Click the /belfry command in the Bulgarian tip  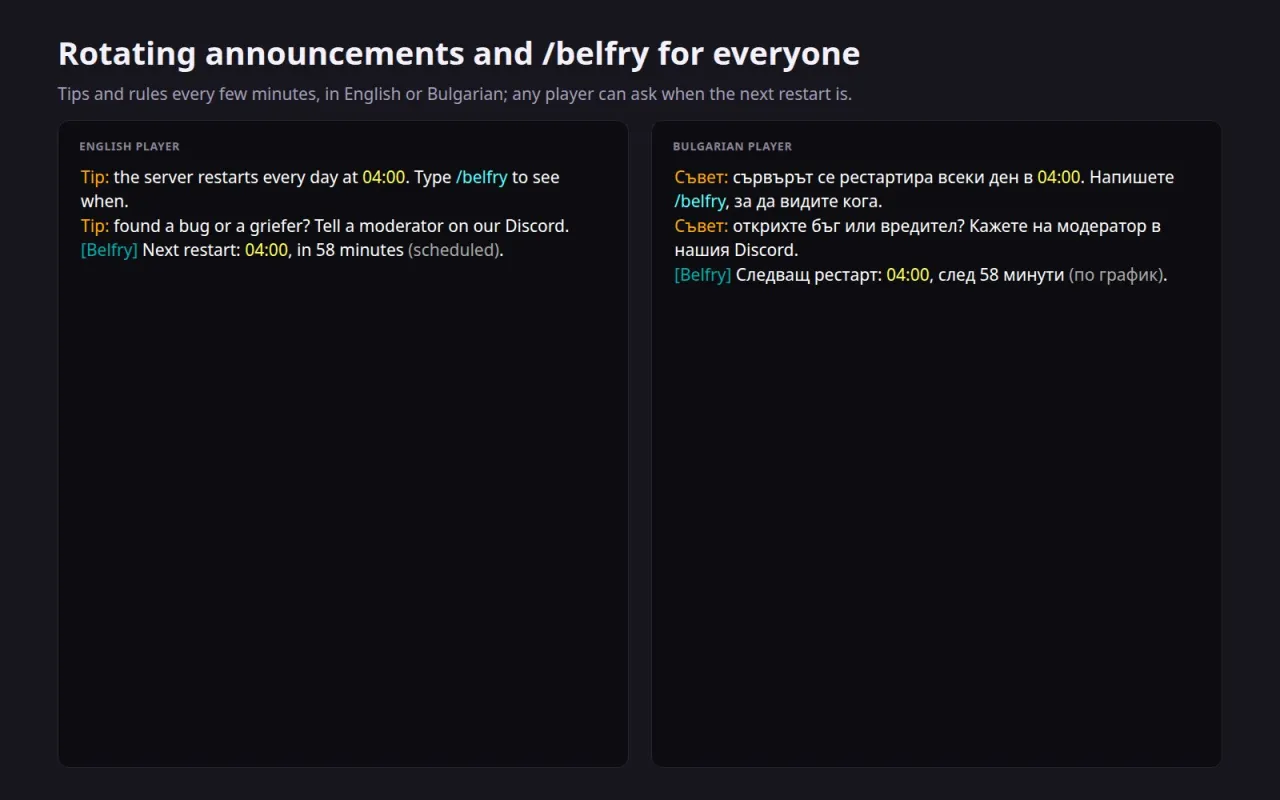pyautogui.click(x=700, y=201)
